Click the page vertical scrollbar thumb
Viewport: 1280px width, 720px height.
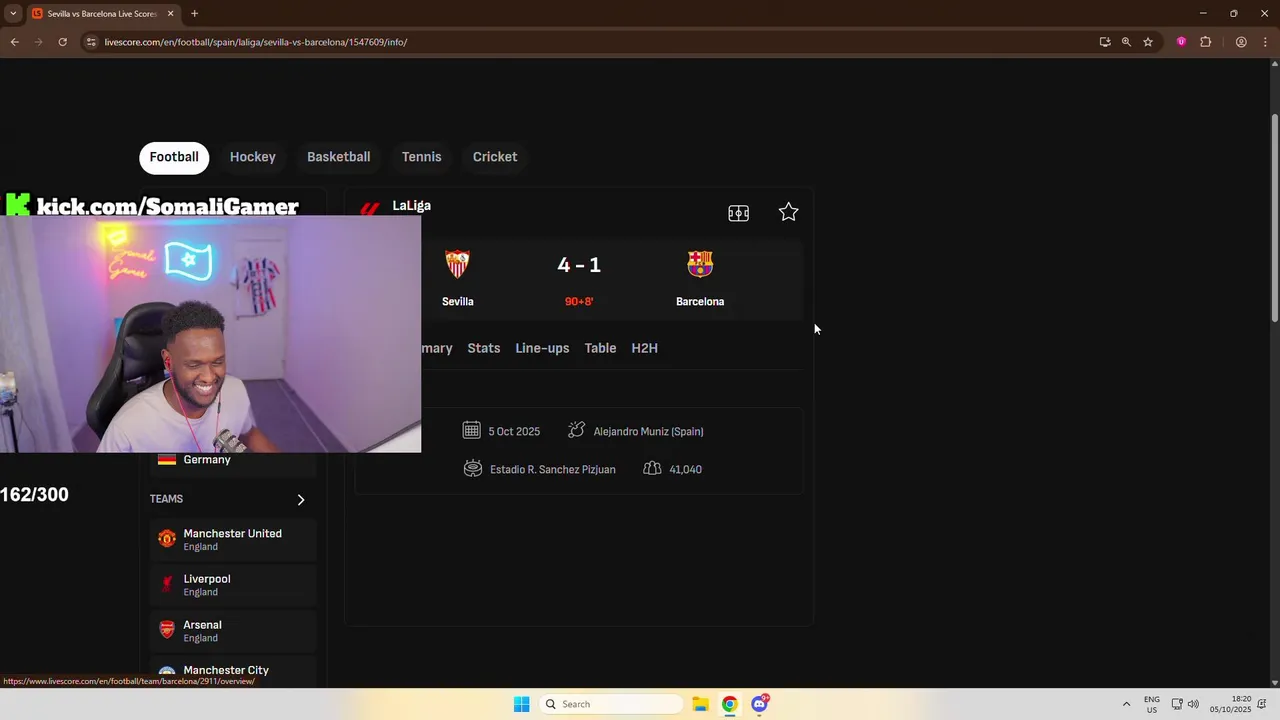(1274, 218)
